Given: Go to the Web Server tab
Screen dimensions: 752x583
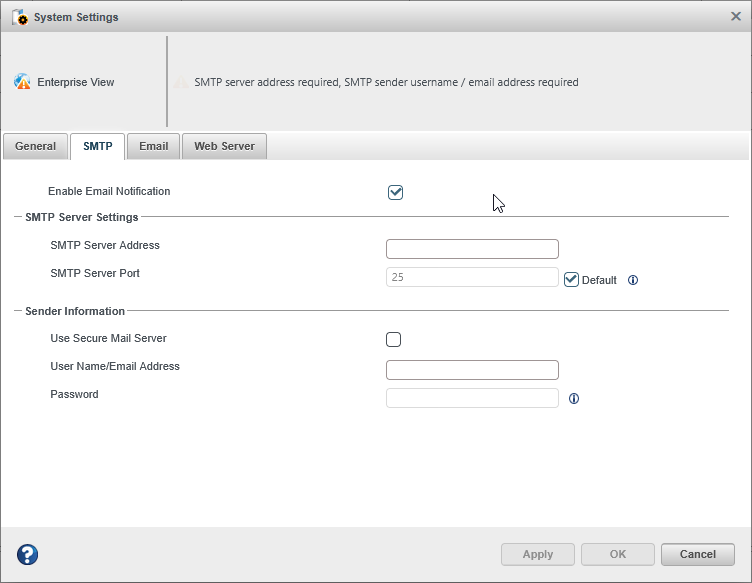Looking at the screenshot, I should (x=224, y=146).
